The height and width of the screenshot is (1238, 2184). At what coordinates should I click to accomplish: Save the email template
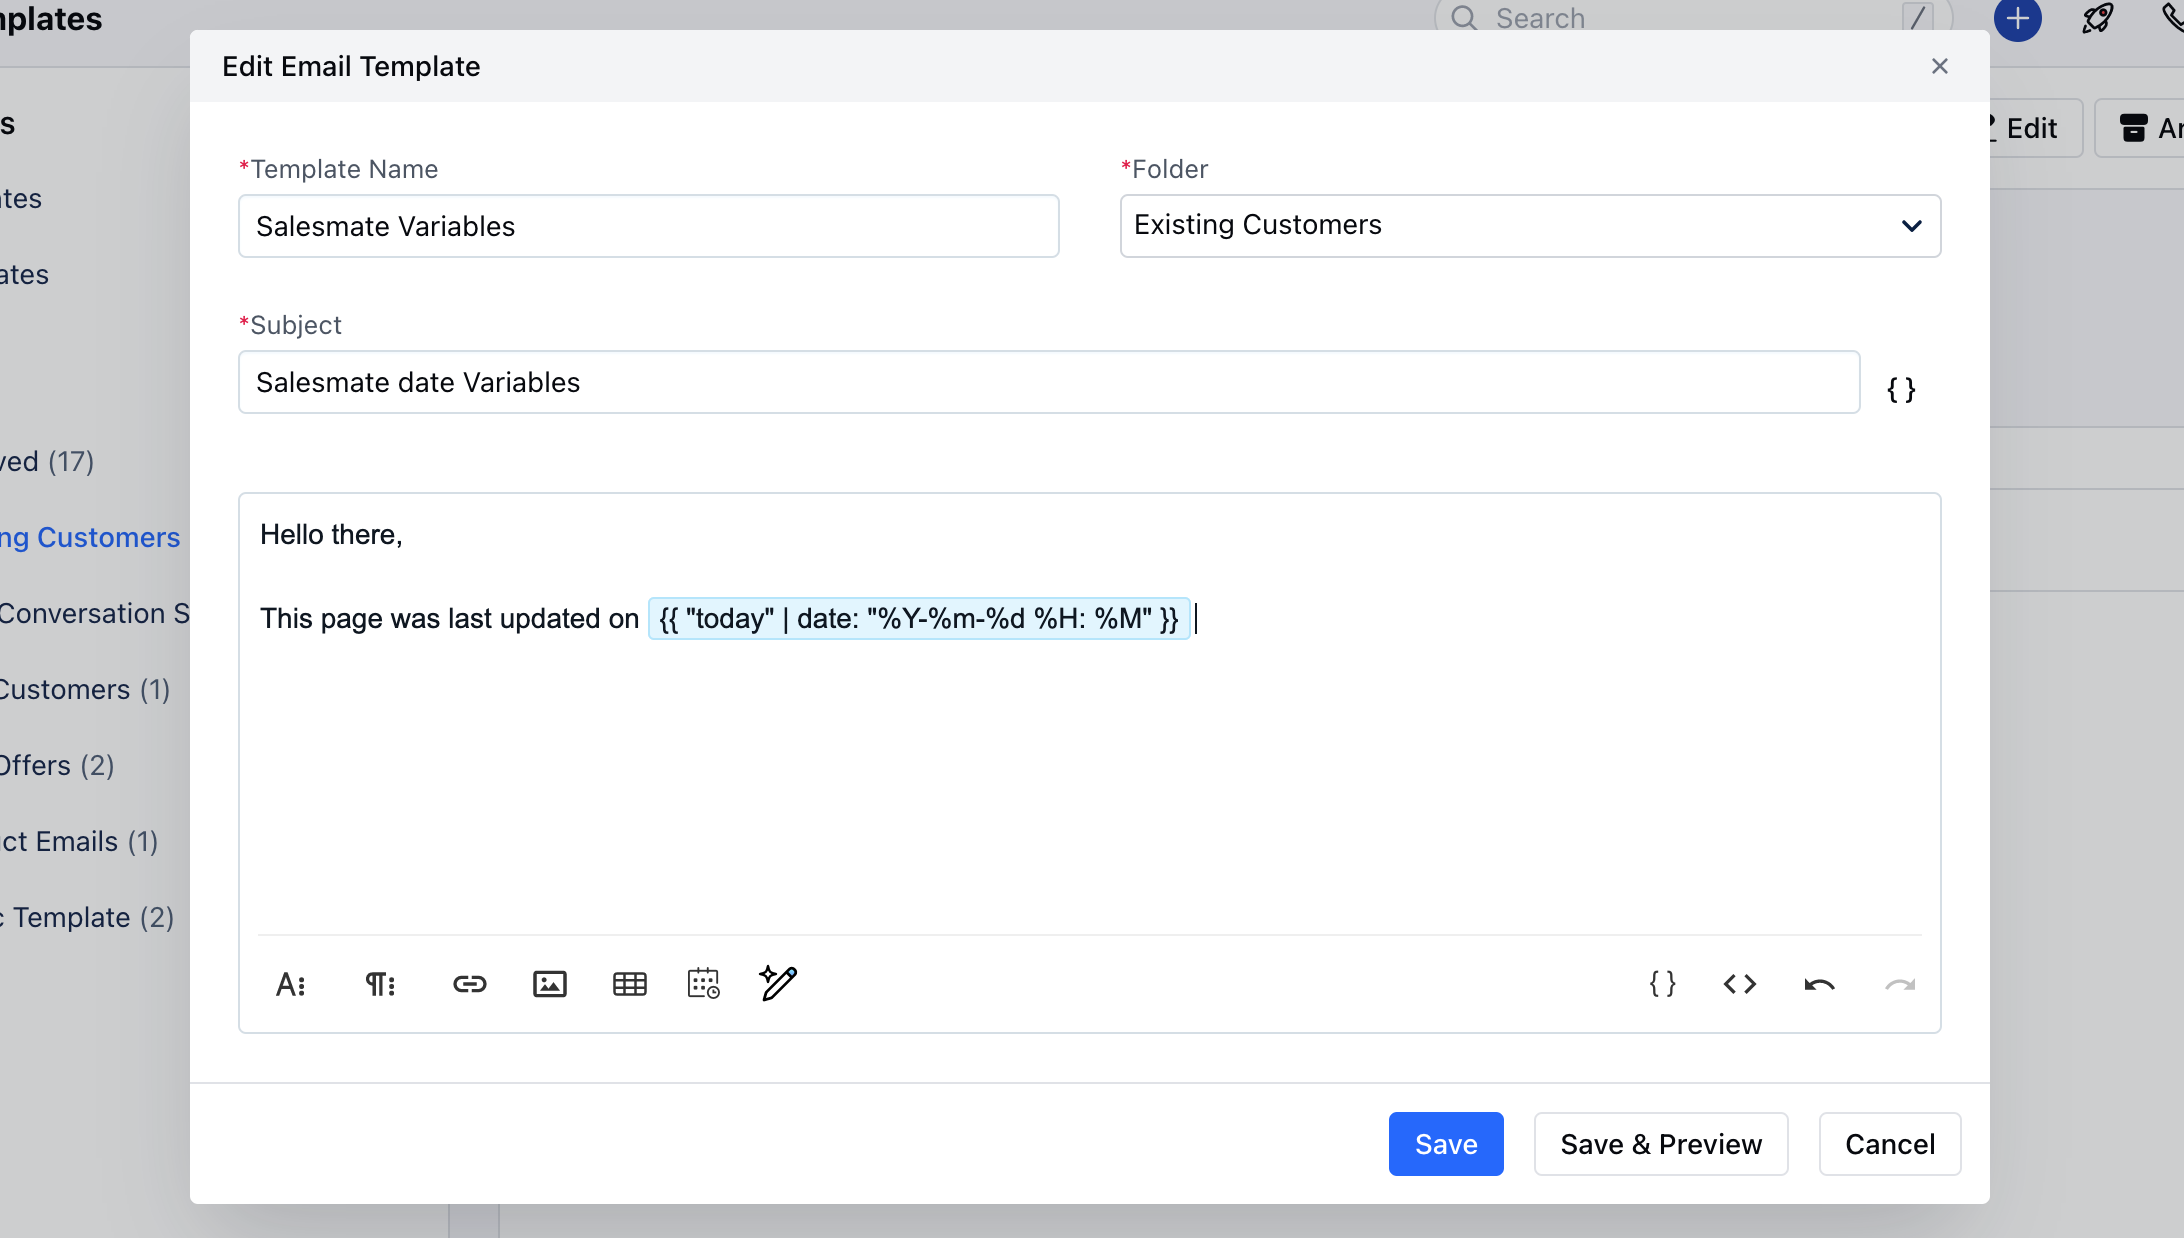(1446, 1144)
